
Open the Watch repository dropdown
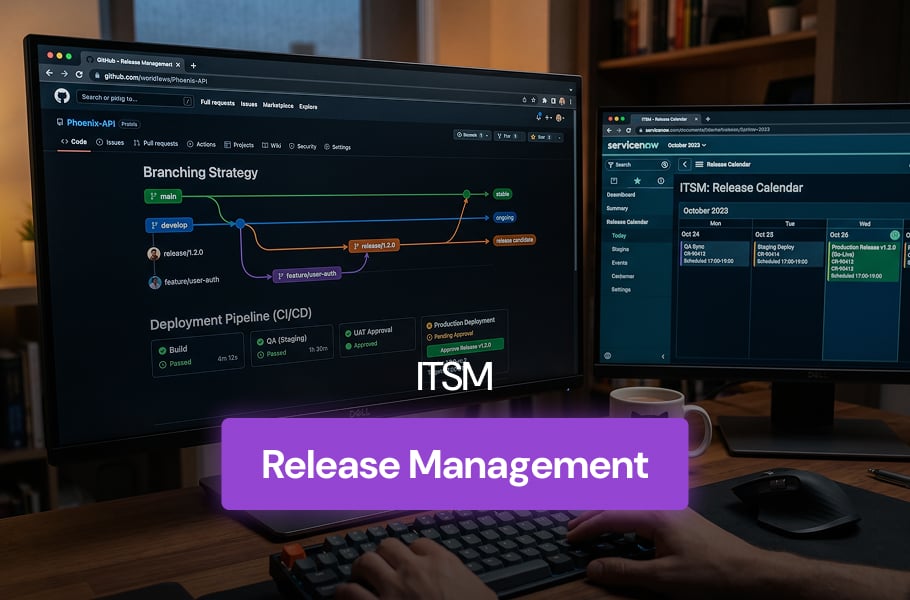tap(472, 135)
